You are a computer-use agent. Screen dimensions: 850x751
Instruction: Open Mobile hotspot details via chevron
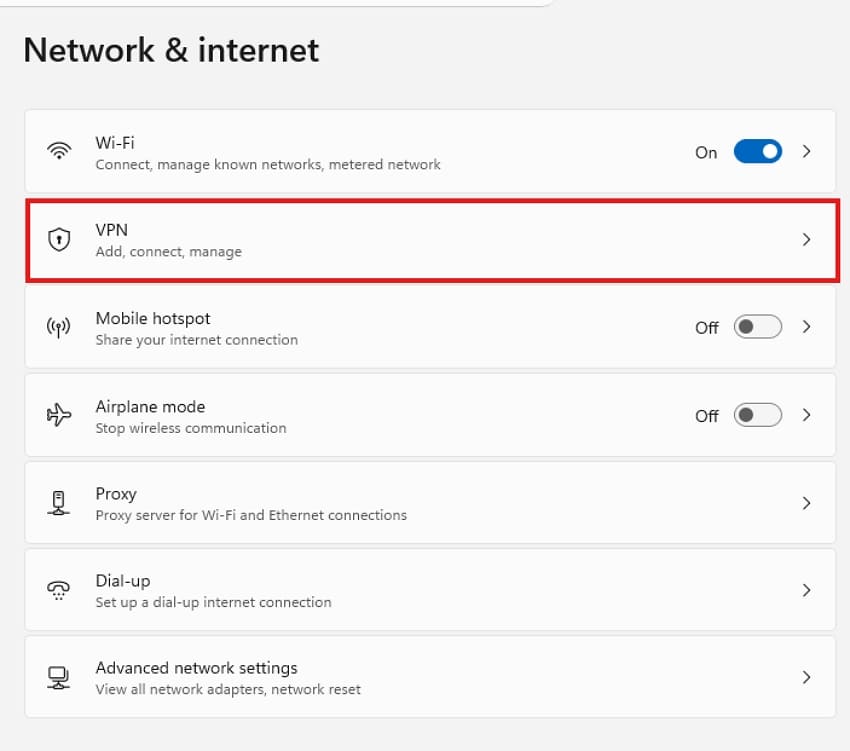807,326
